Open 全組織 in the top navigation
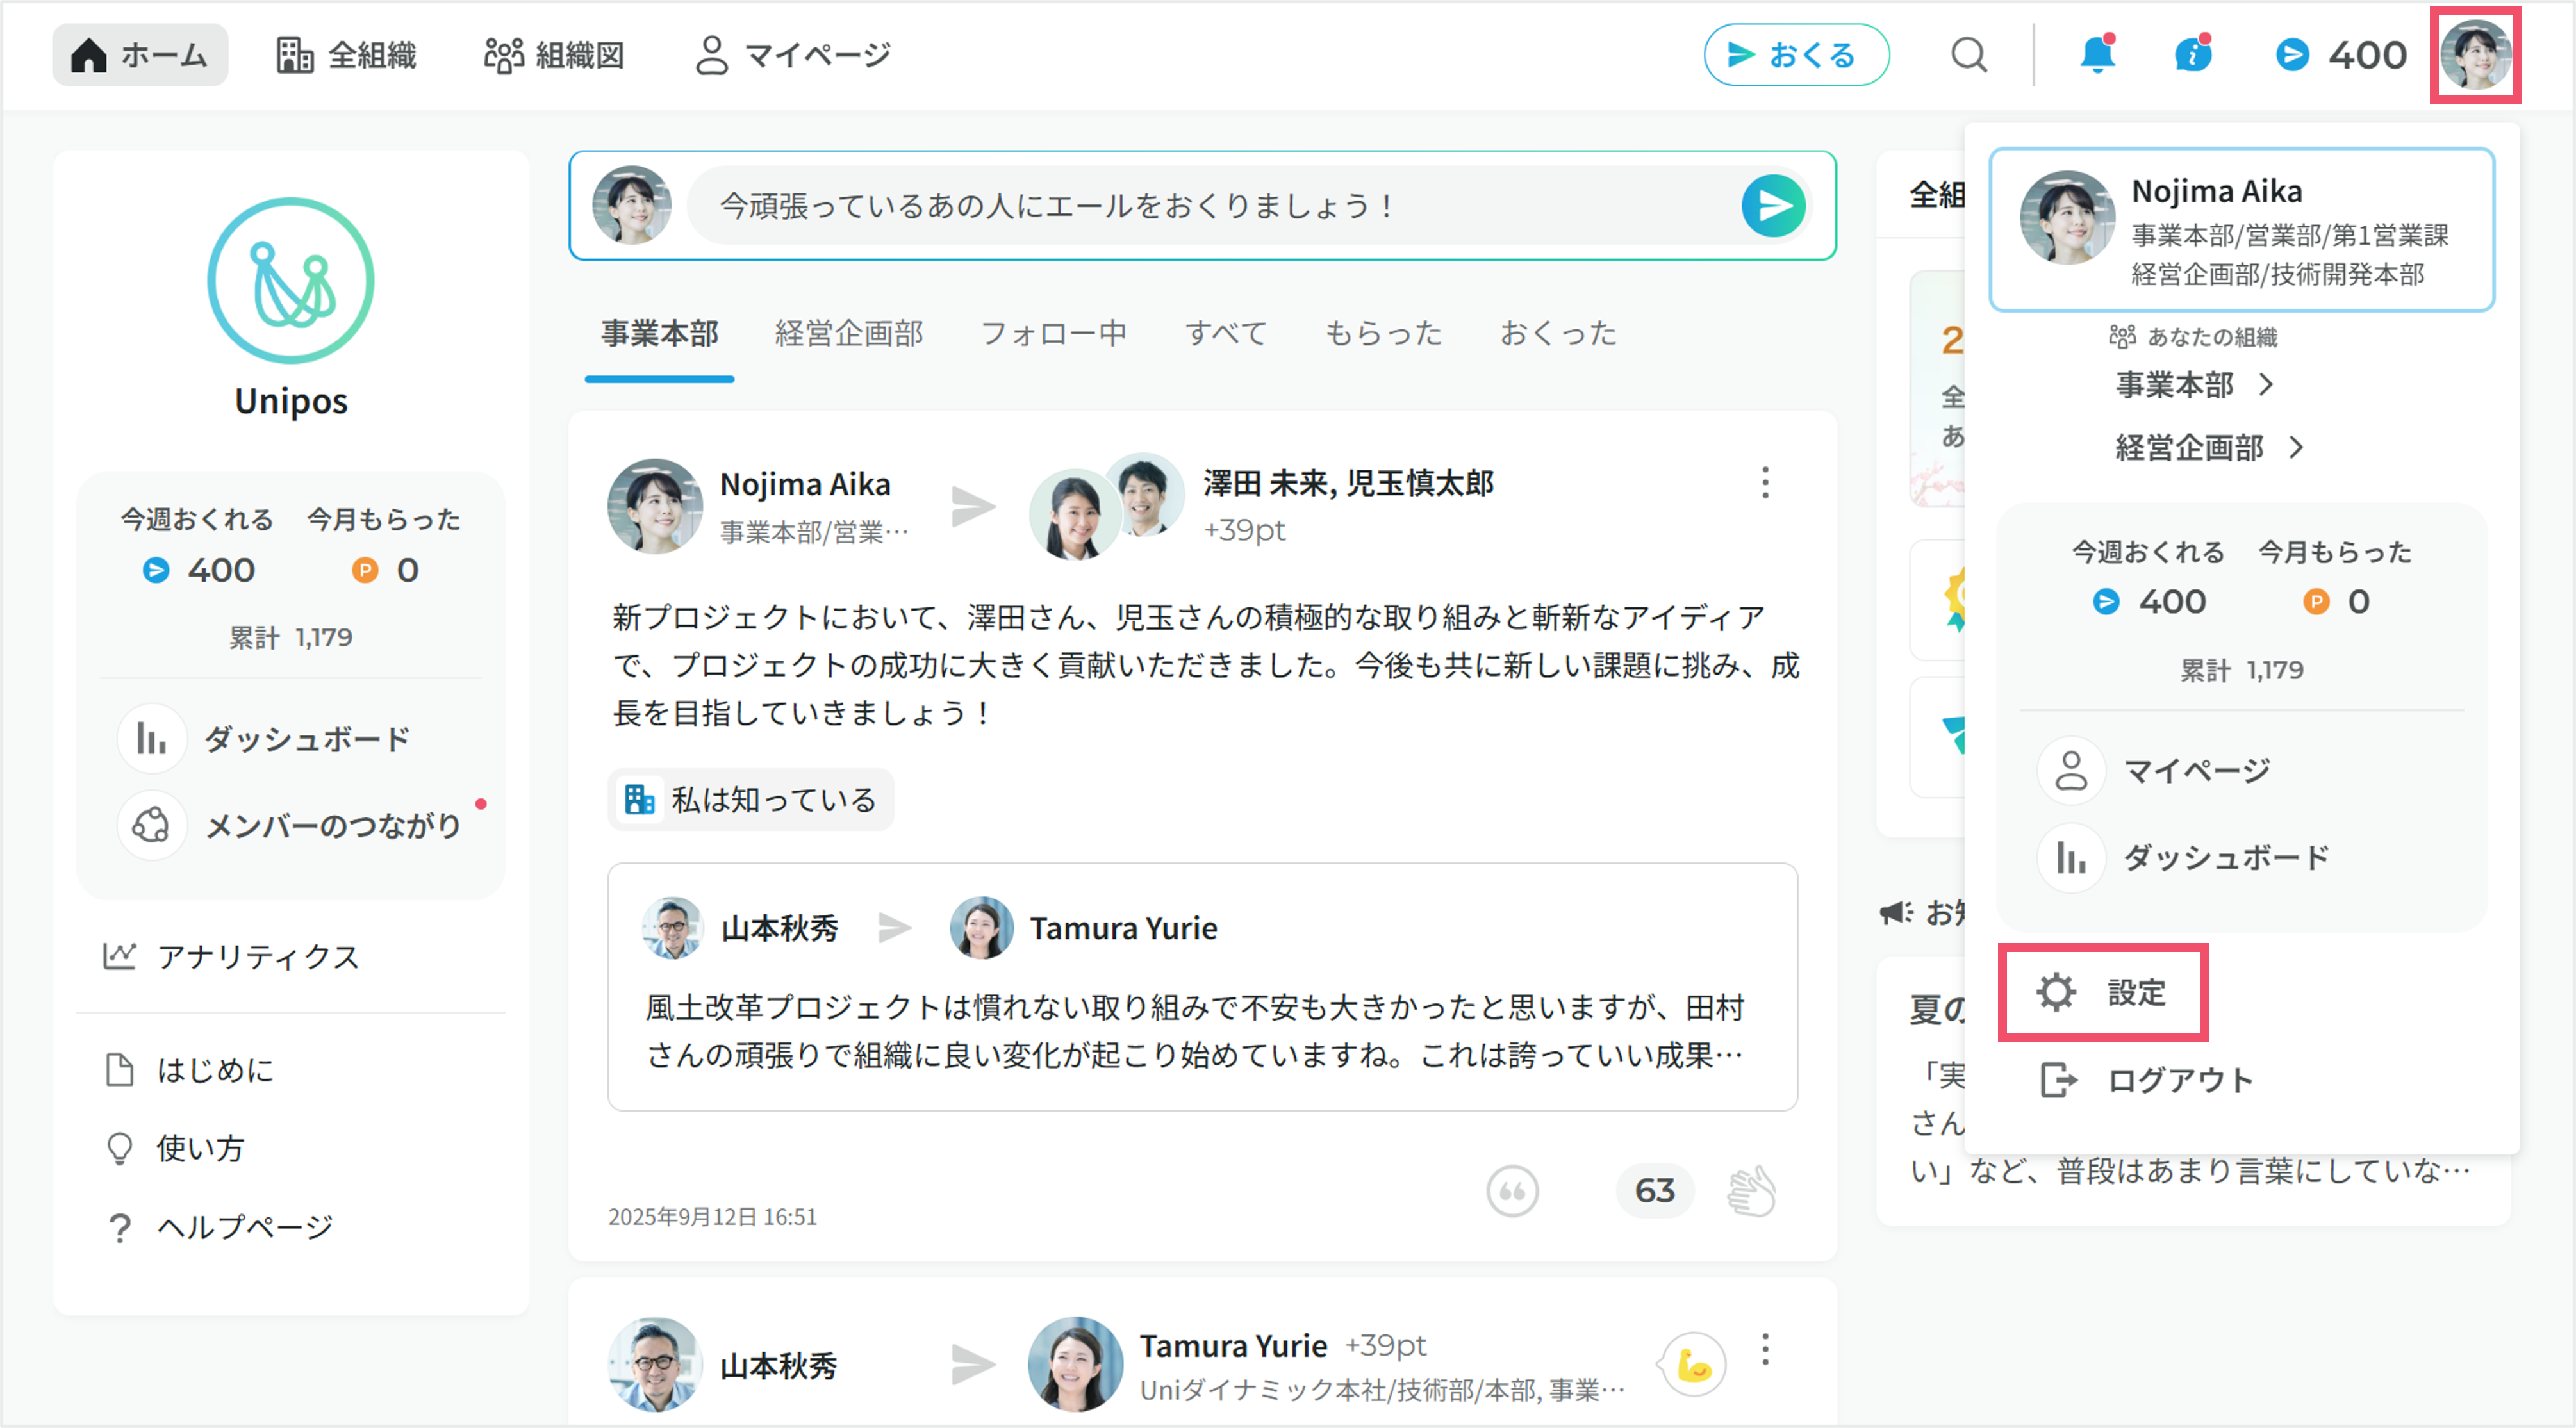Image resolution: width=2576 pixels, height=1428 pixels. (346, 55)
